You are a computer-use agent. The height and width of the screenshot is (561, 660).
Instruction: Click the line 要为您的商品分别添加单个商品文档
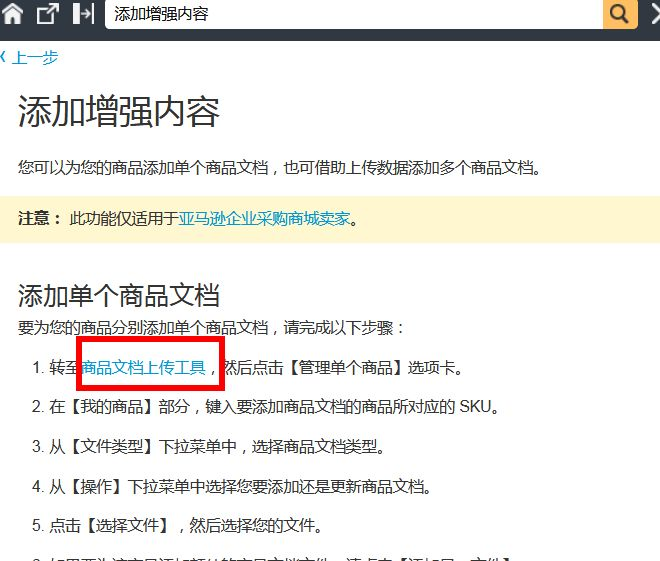[x=211, y=327]
